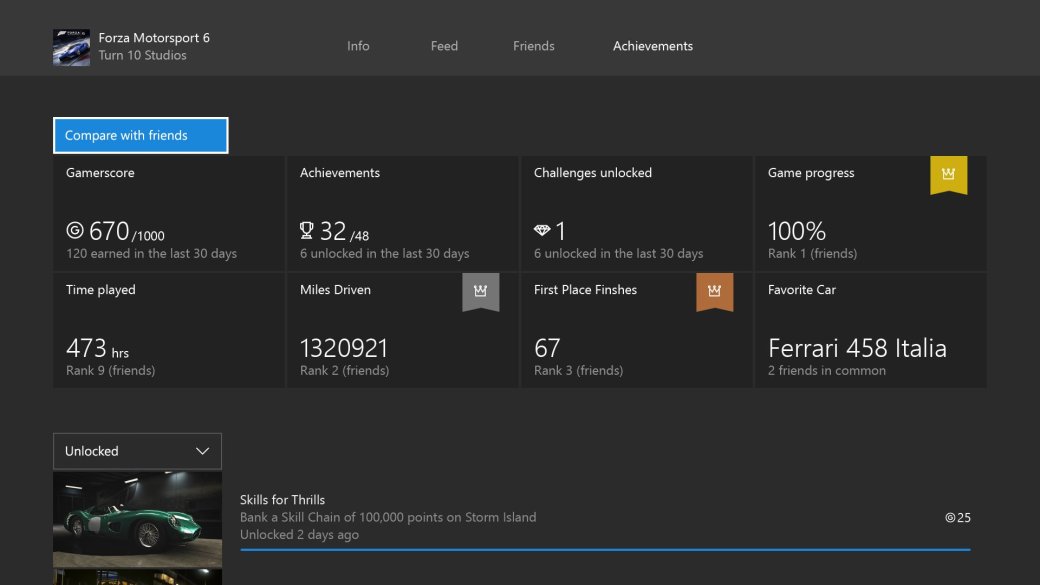The height and width of the screenshot is (585, 1040).
Task: Click the Forza Motorsport 6 title text
Action: (x=154, y=38)
